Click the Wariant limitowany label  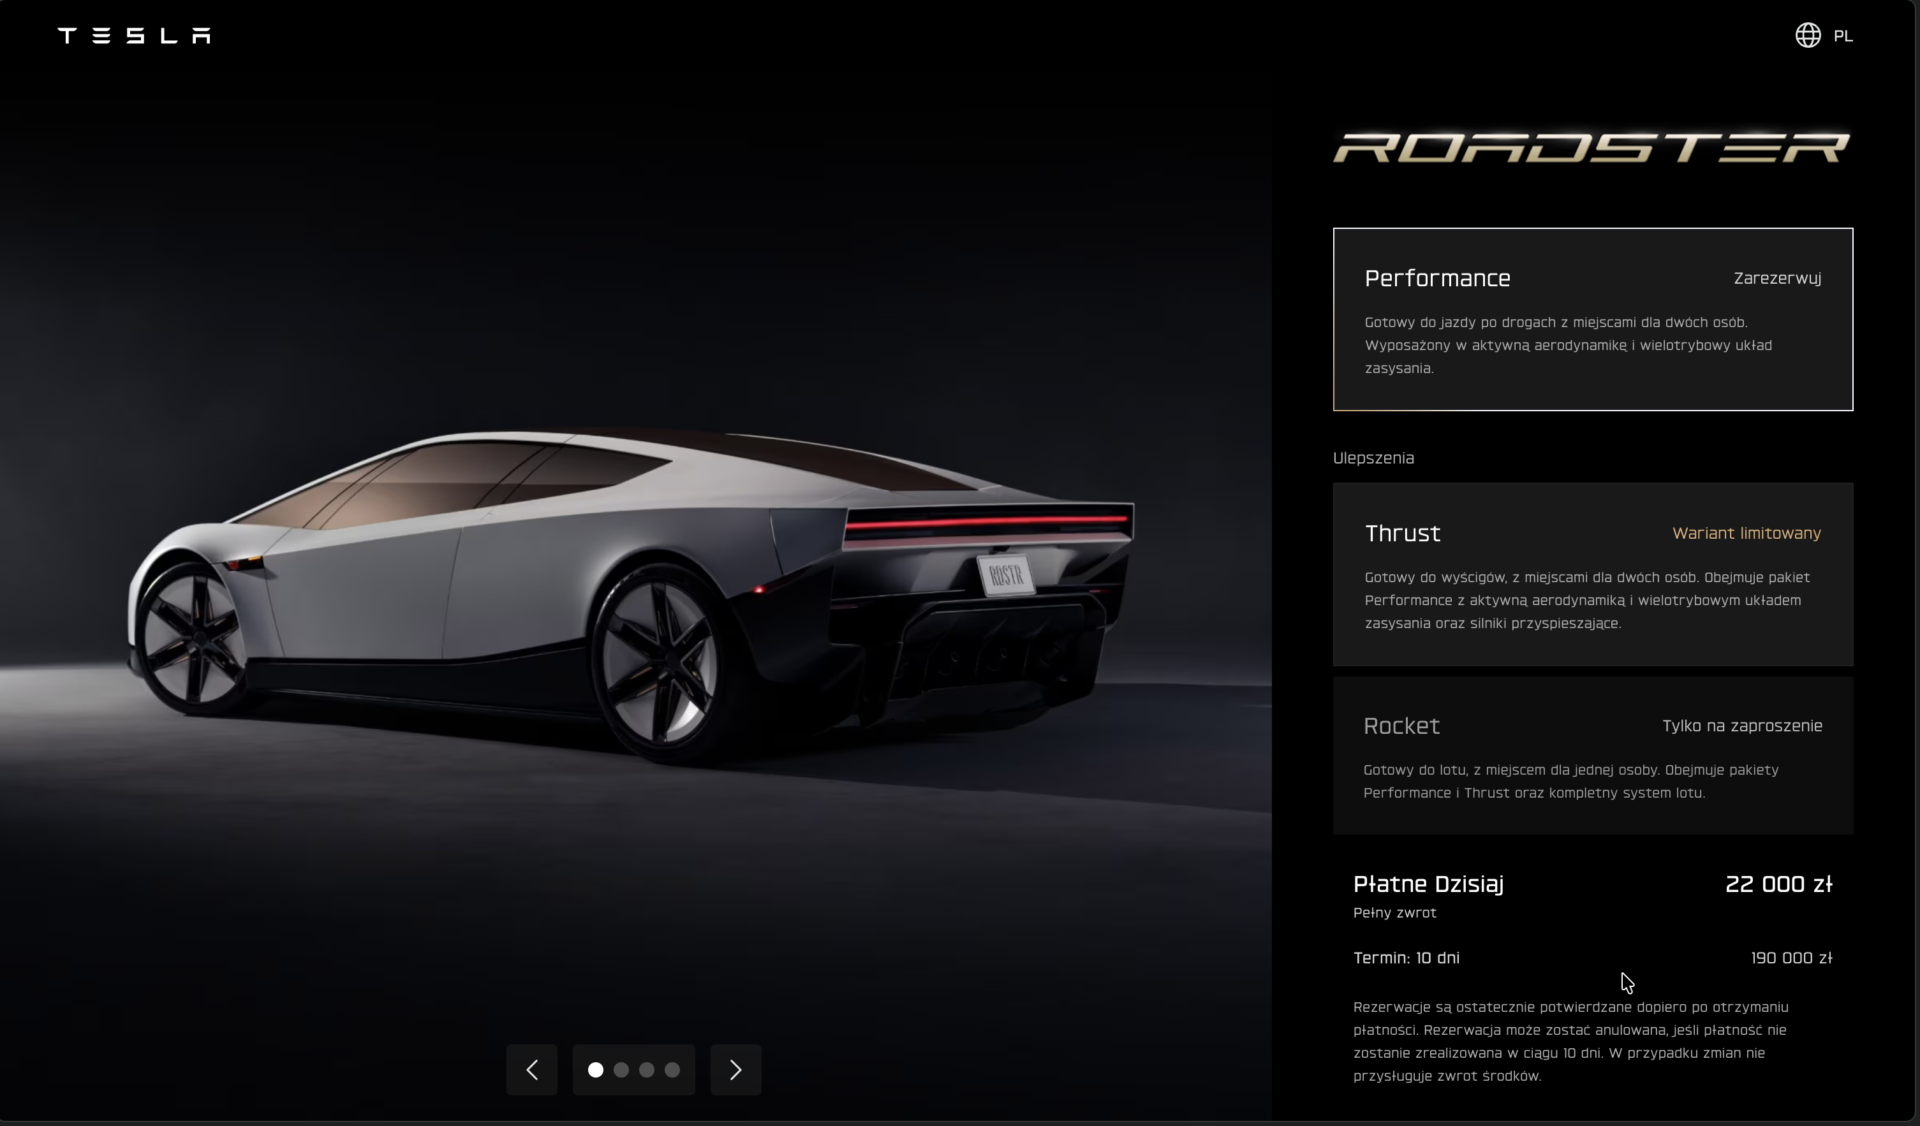(1747, 533)
